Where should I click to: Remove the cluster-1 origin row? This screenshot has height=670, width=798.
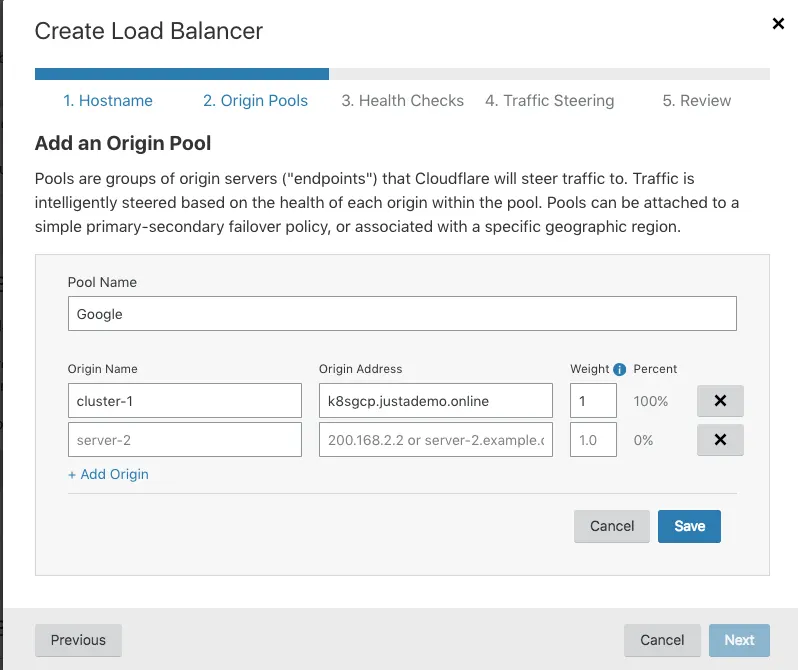point(720,401)
